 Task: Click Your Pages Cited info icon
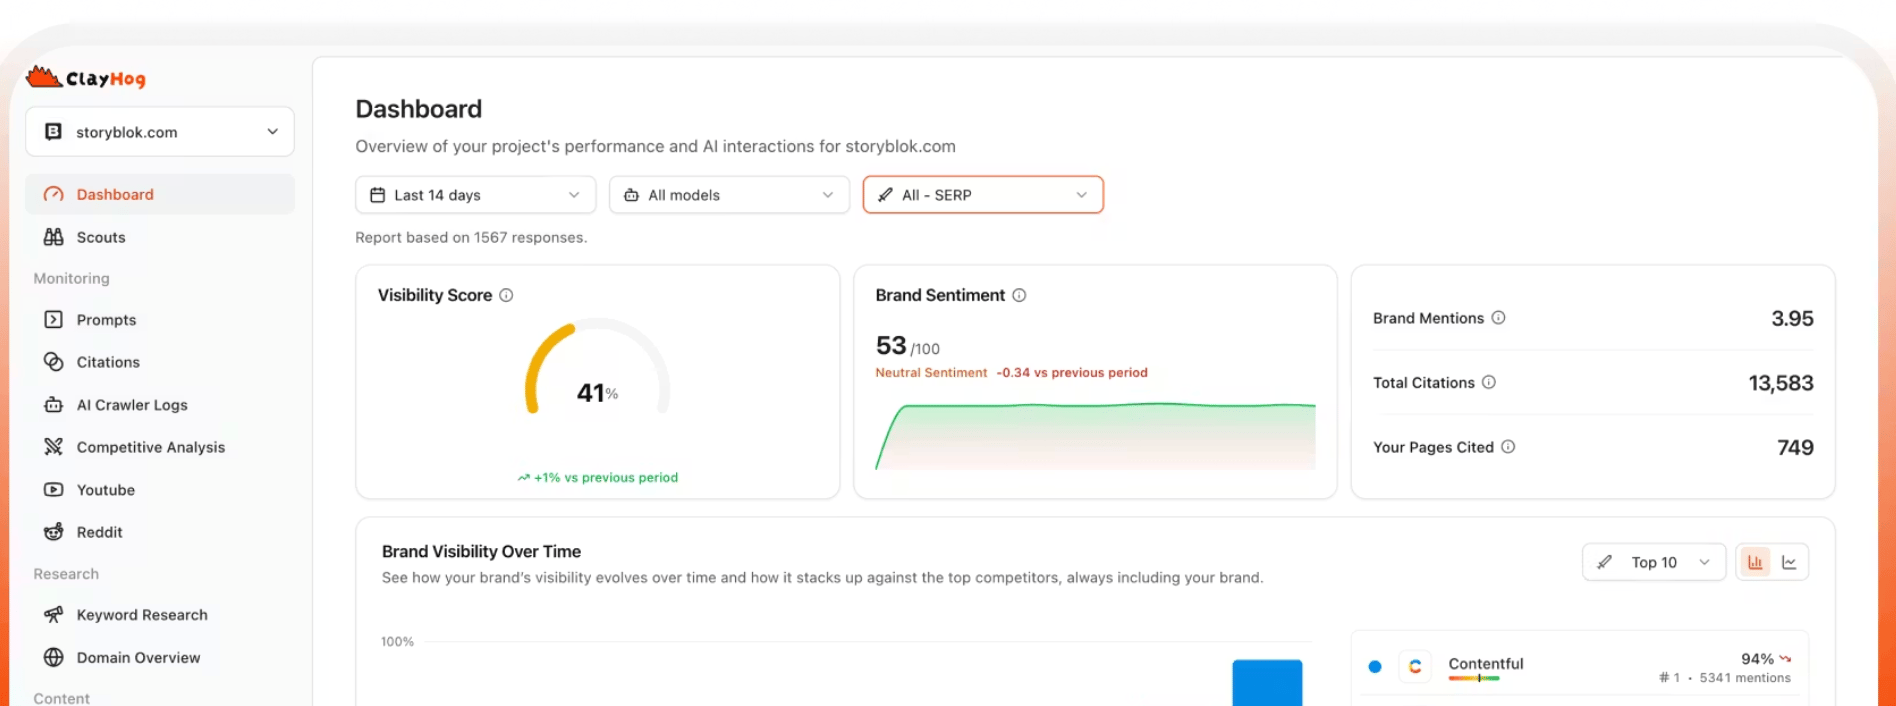coord(1508,447)
